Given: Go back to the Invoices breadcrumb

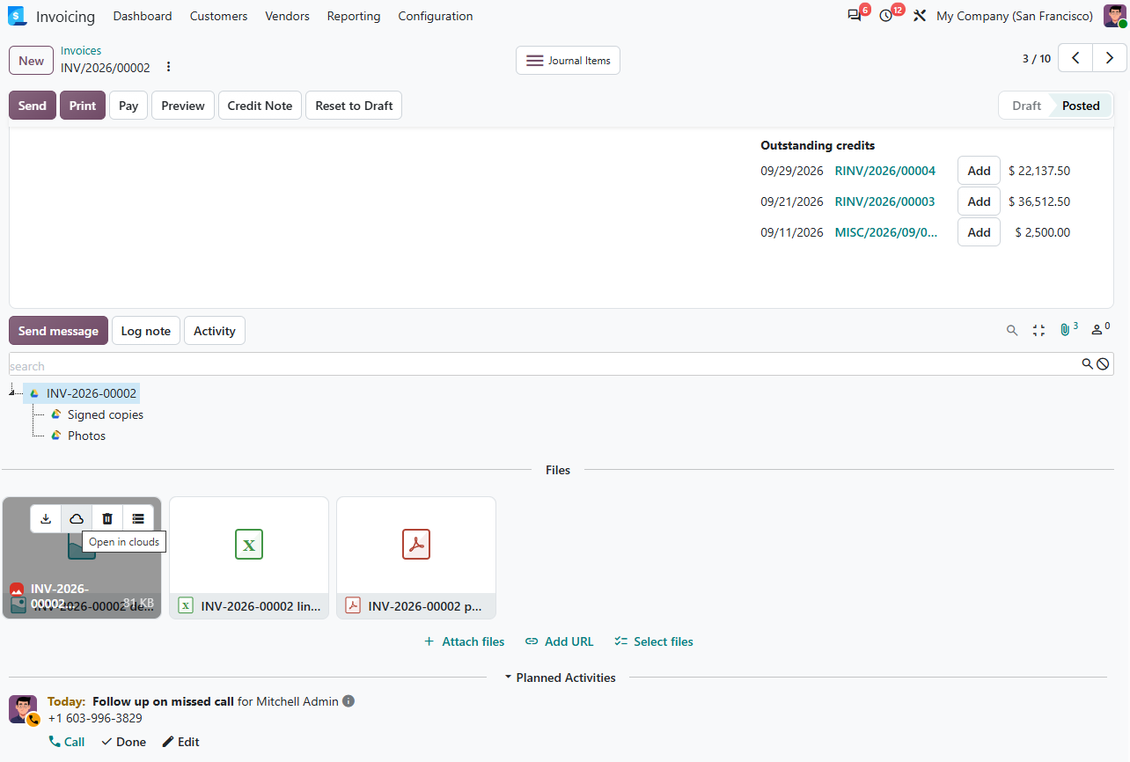Looking at the screenshot, I should 81,50.
